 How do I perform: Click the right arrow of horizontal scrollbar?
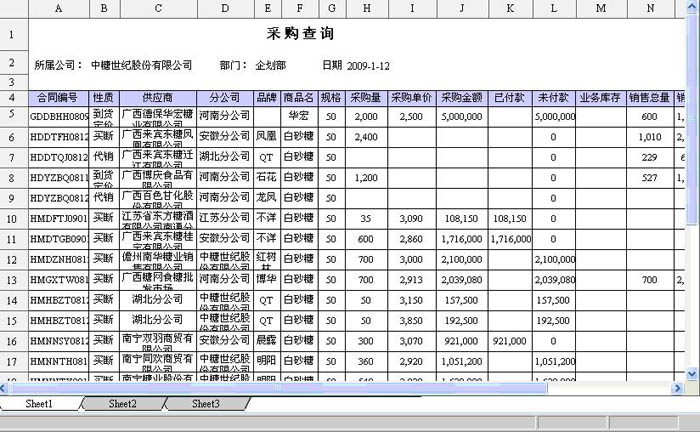[677, 388]
